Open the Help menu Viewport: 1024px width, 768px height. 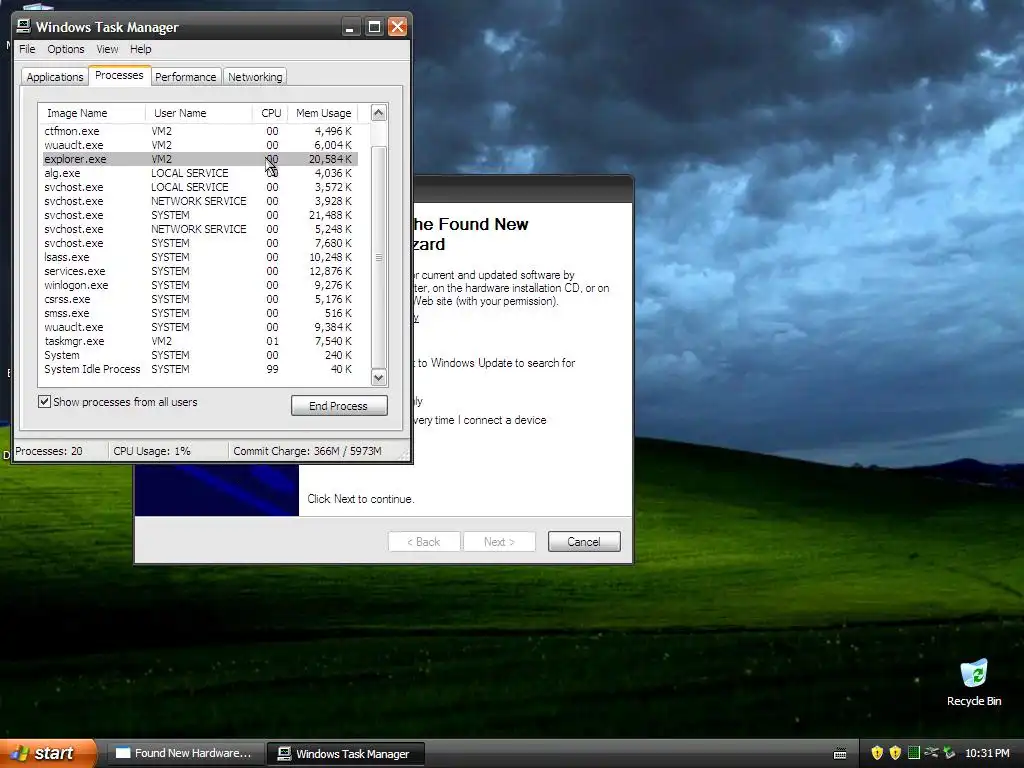(140, 49)
